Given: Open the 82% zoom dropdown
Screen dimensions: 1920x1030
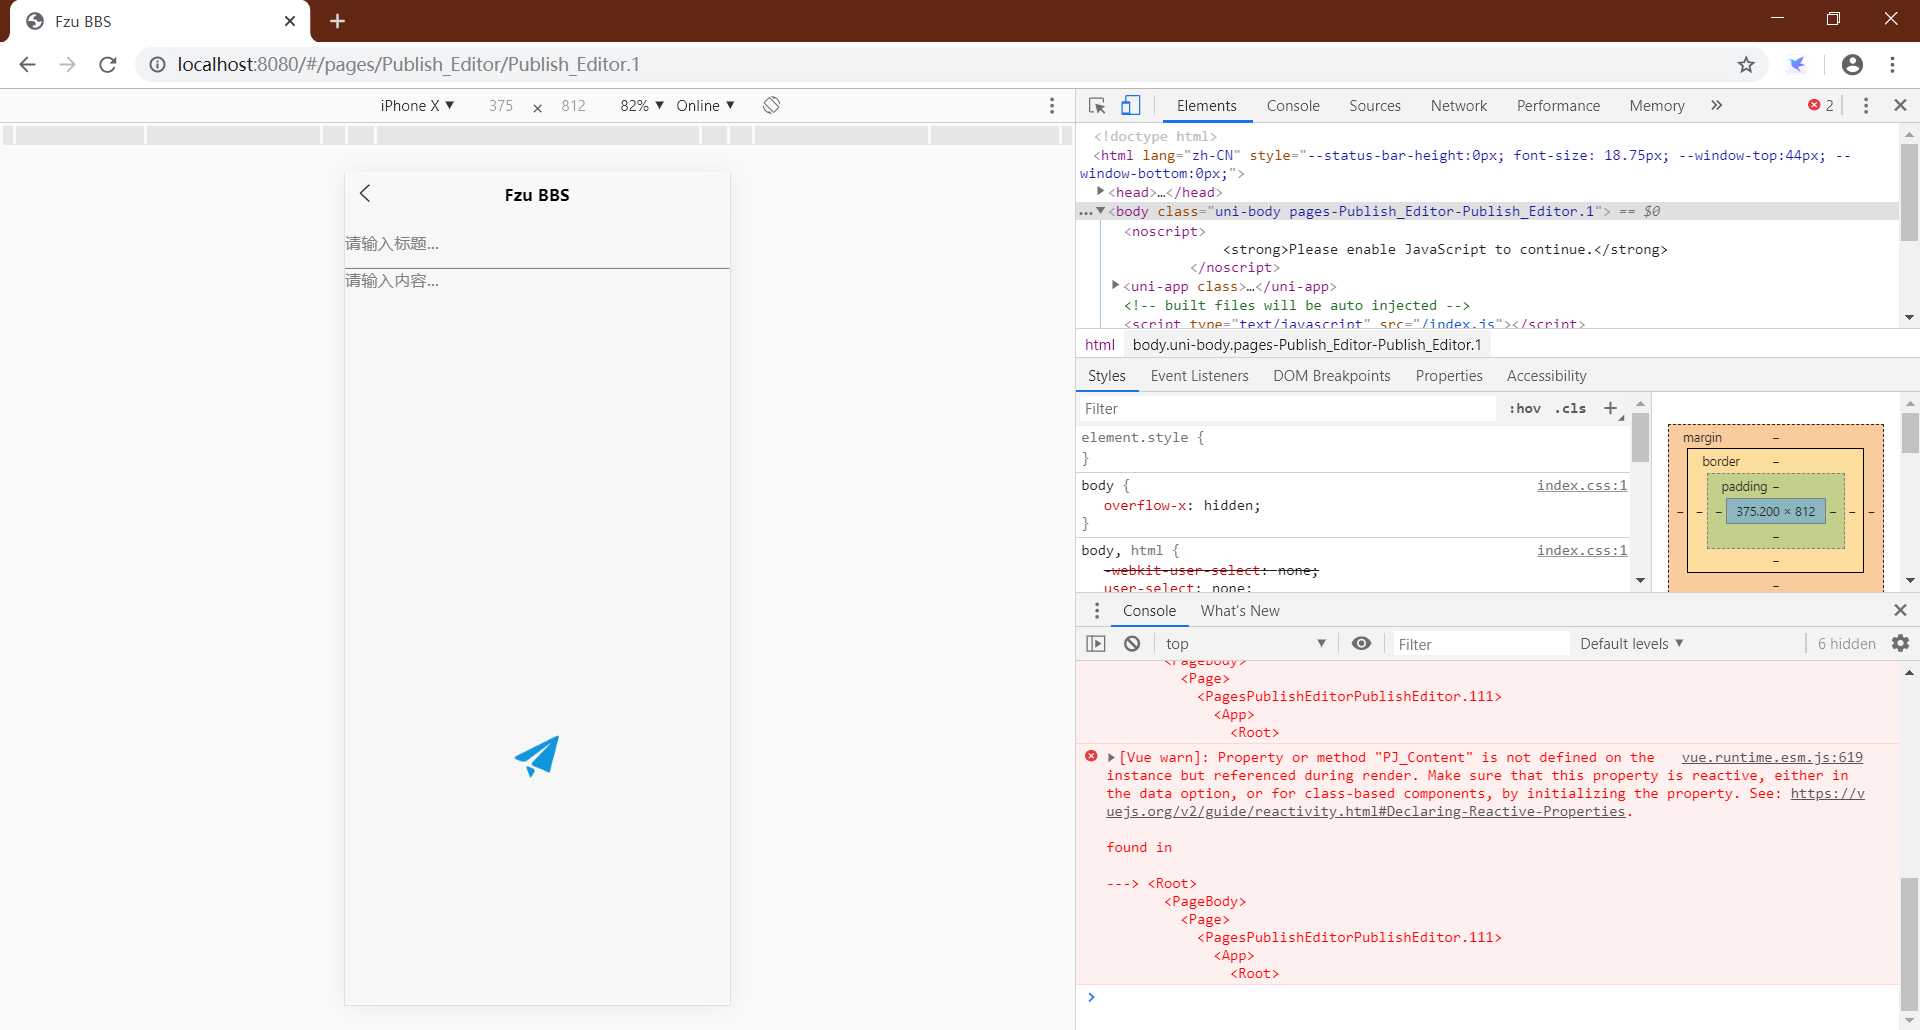Looking at the screenshot, I should [642, 105].
